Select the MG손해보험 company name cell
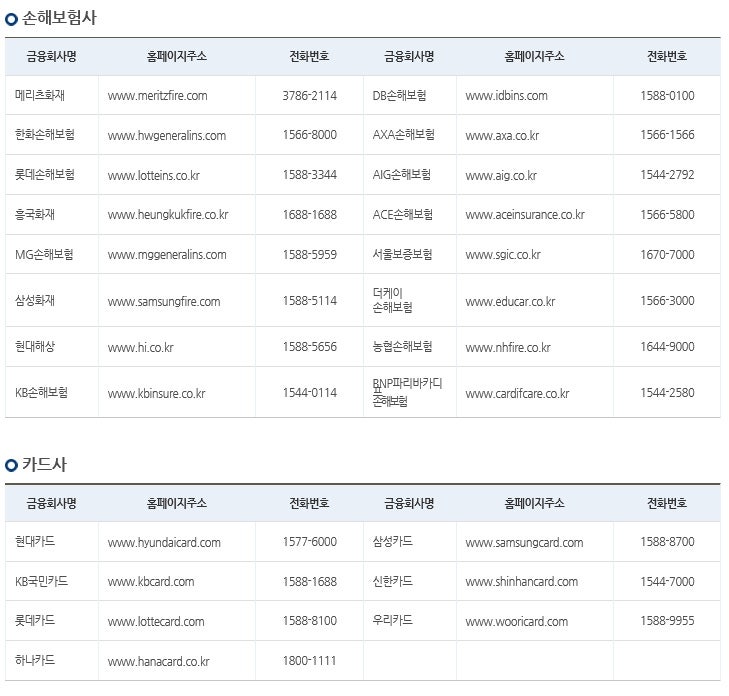729x696 pixels. point(52,254)
